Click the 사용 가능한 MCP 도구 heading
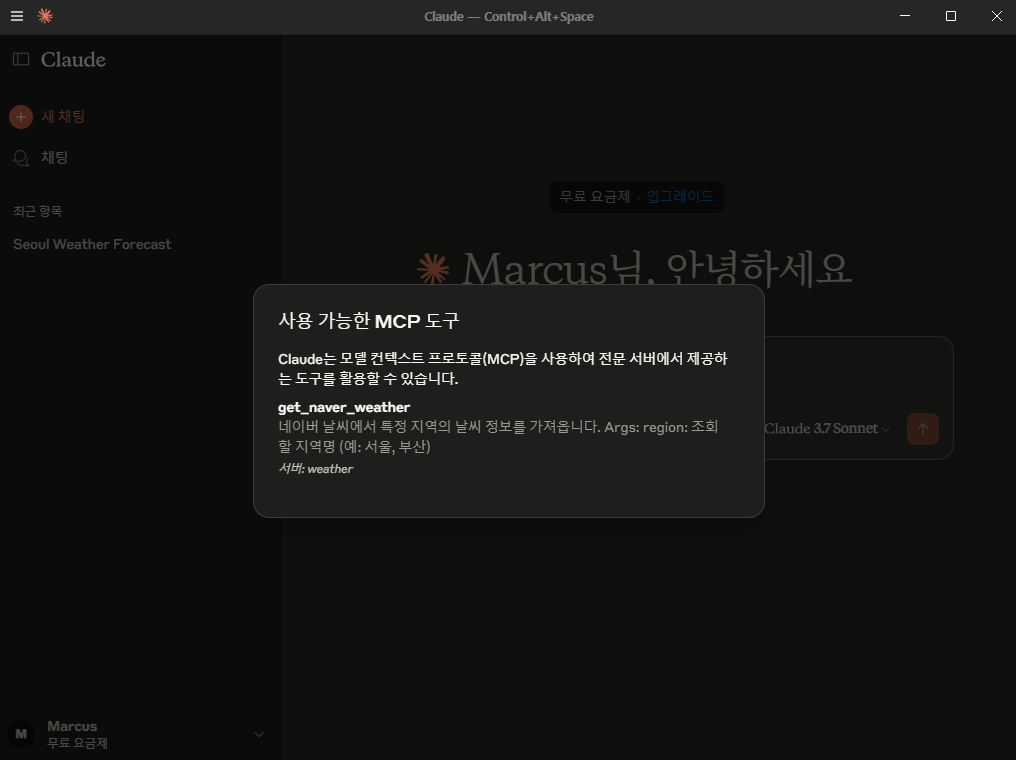1016x760 pixels. [369, 321]
